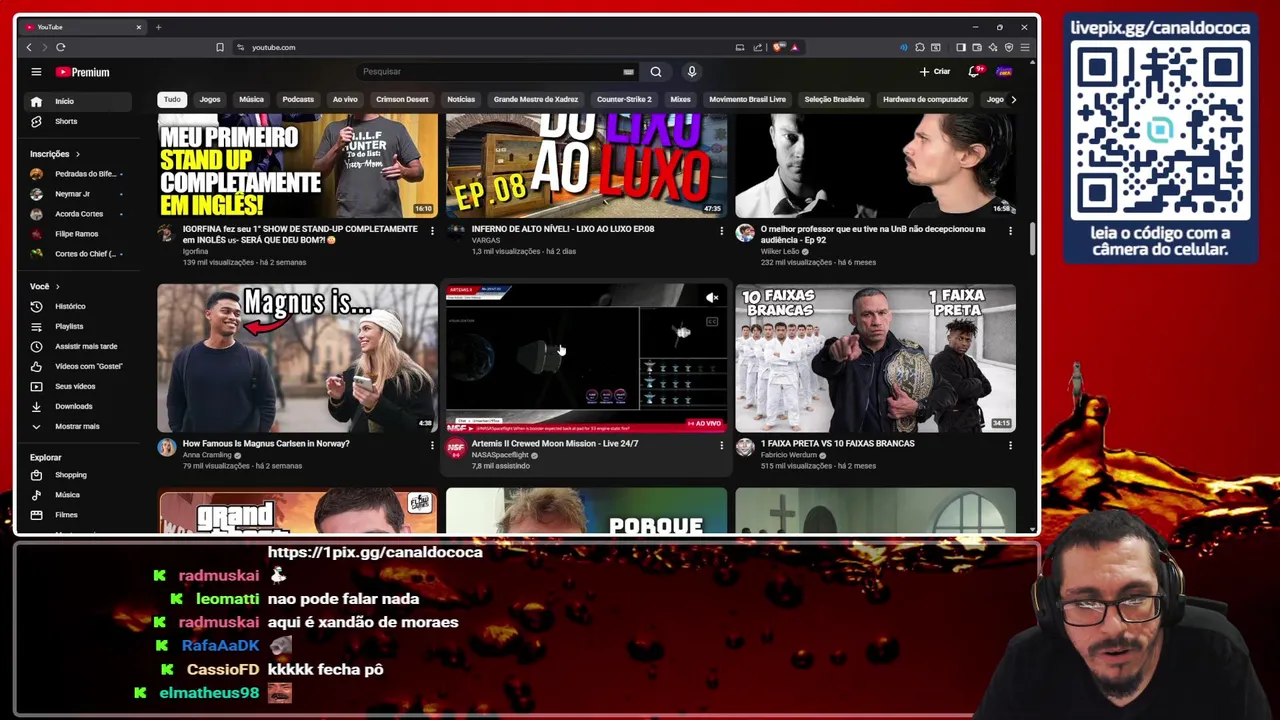The height and width of the screenshot is (720, 1280).
Task: Select the Crimson Desert filter chip
Action: [402, 99]
